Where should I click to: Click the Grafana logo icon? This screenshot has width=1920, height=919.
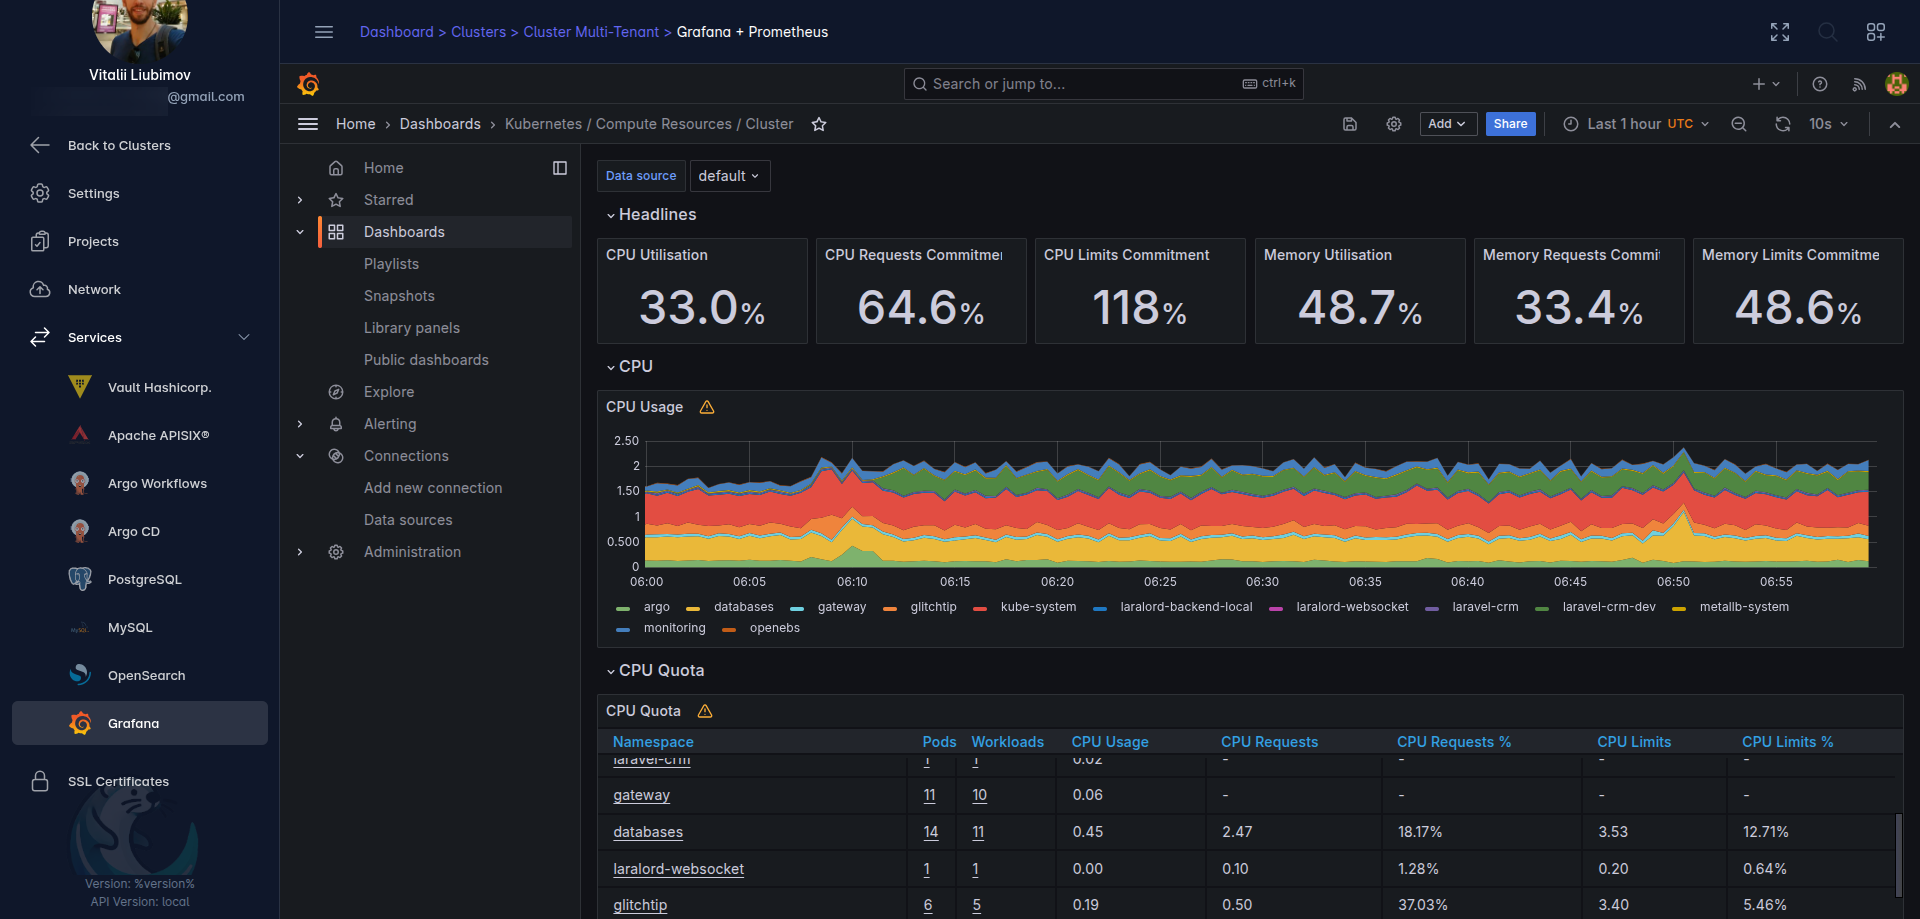tap(308, 84)
